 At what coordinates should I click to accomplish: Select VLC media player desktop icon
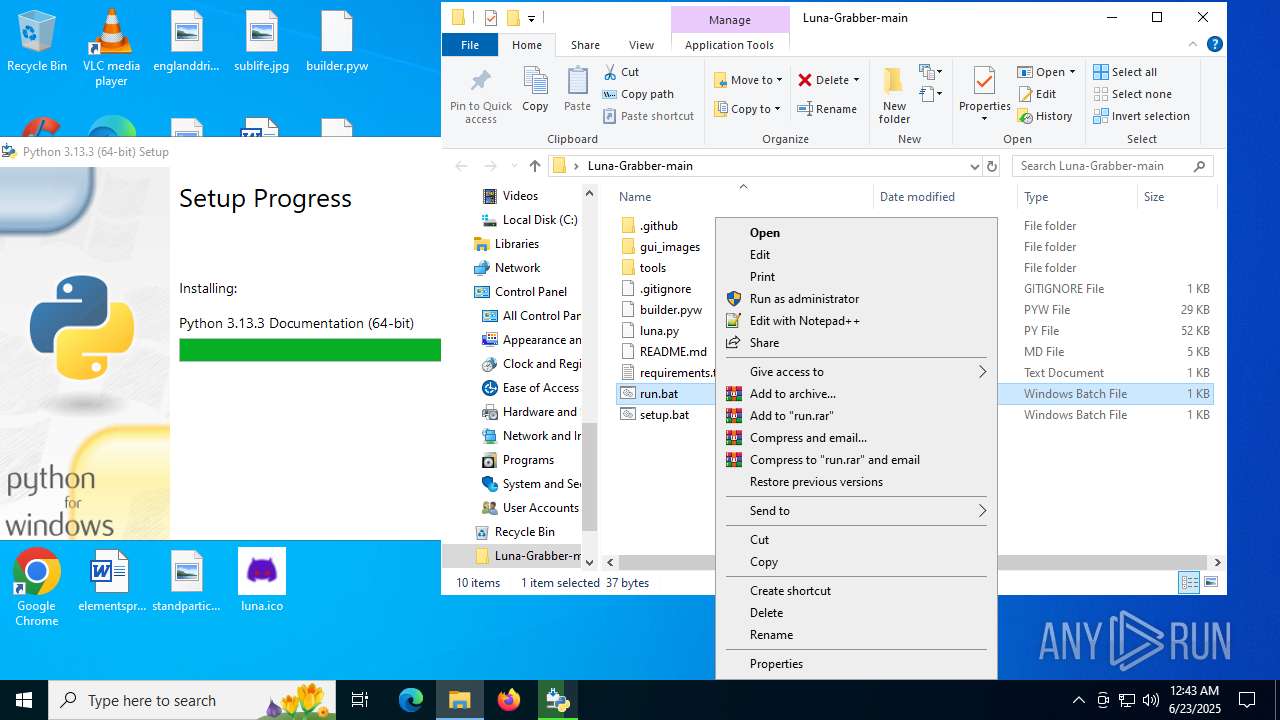[x=111, y=47]
